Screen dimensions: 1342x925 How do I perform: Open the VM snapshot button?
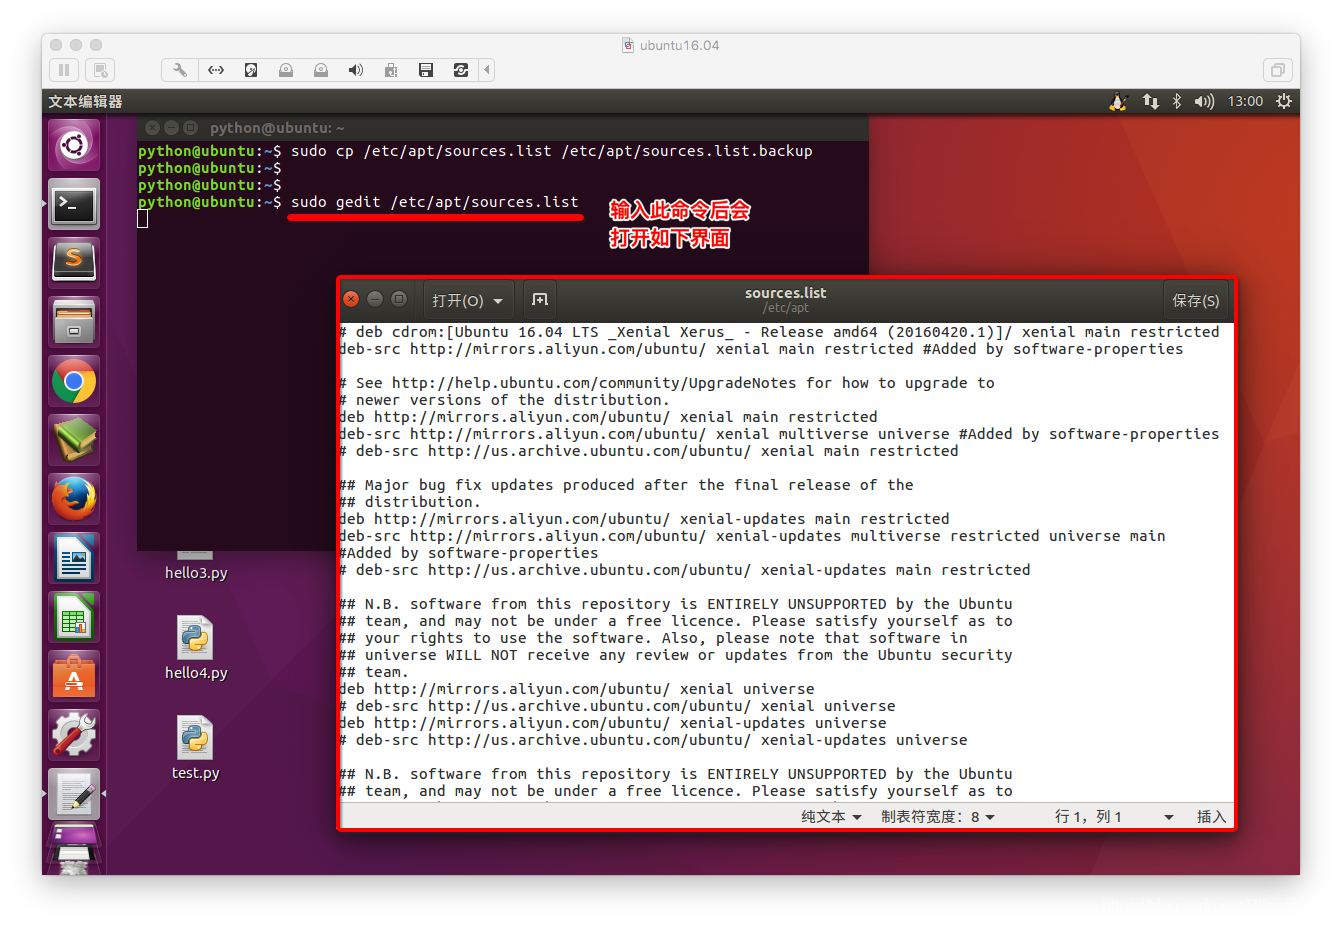point(99,70)
